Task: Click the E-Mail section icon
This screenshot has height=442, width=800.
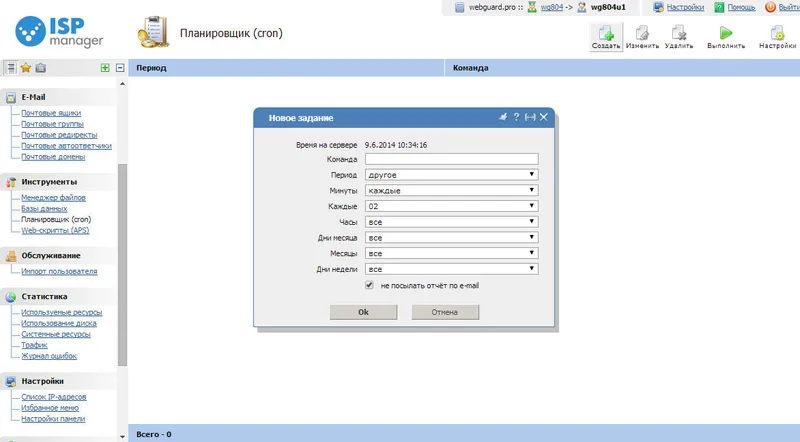Action: click(11, 97)
